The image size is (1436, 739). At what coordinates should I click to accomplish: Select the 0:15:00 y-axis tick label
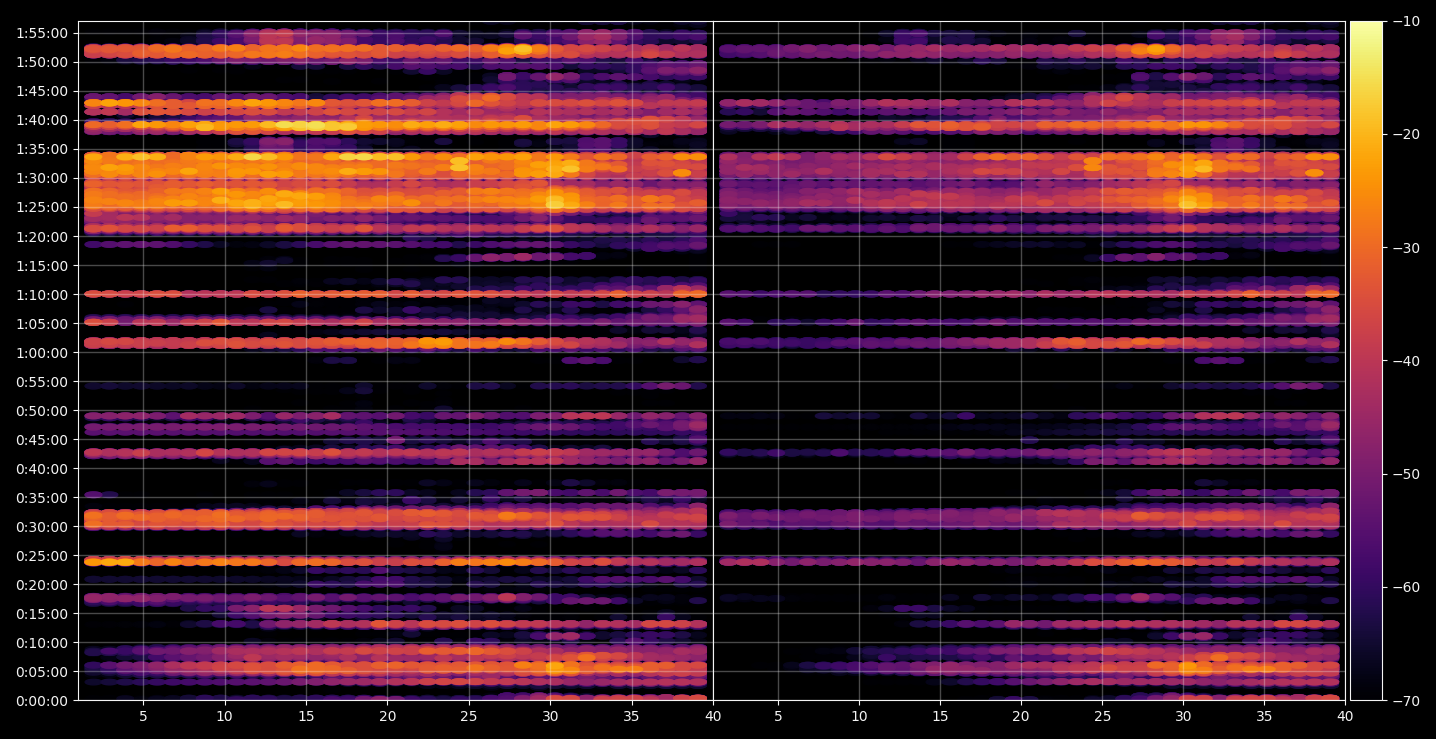[x=42, y=614]
